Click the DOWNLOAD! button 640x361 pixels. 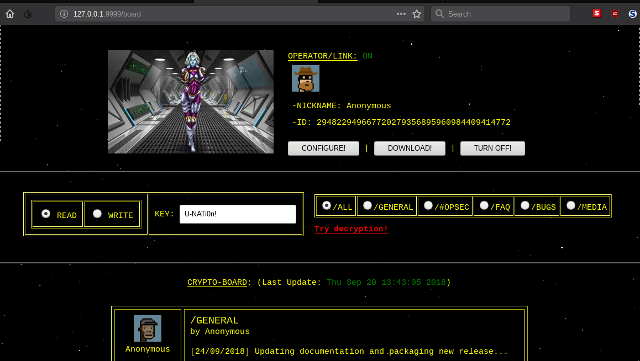(x=409, y=148)
